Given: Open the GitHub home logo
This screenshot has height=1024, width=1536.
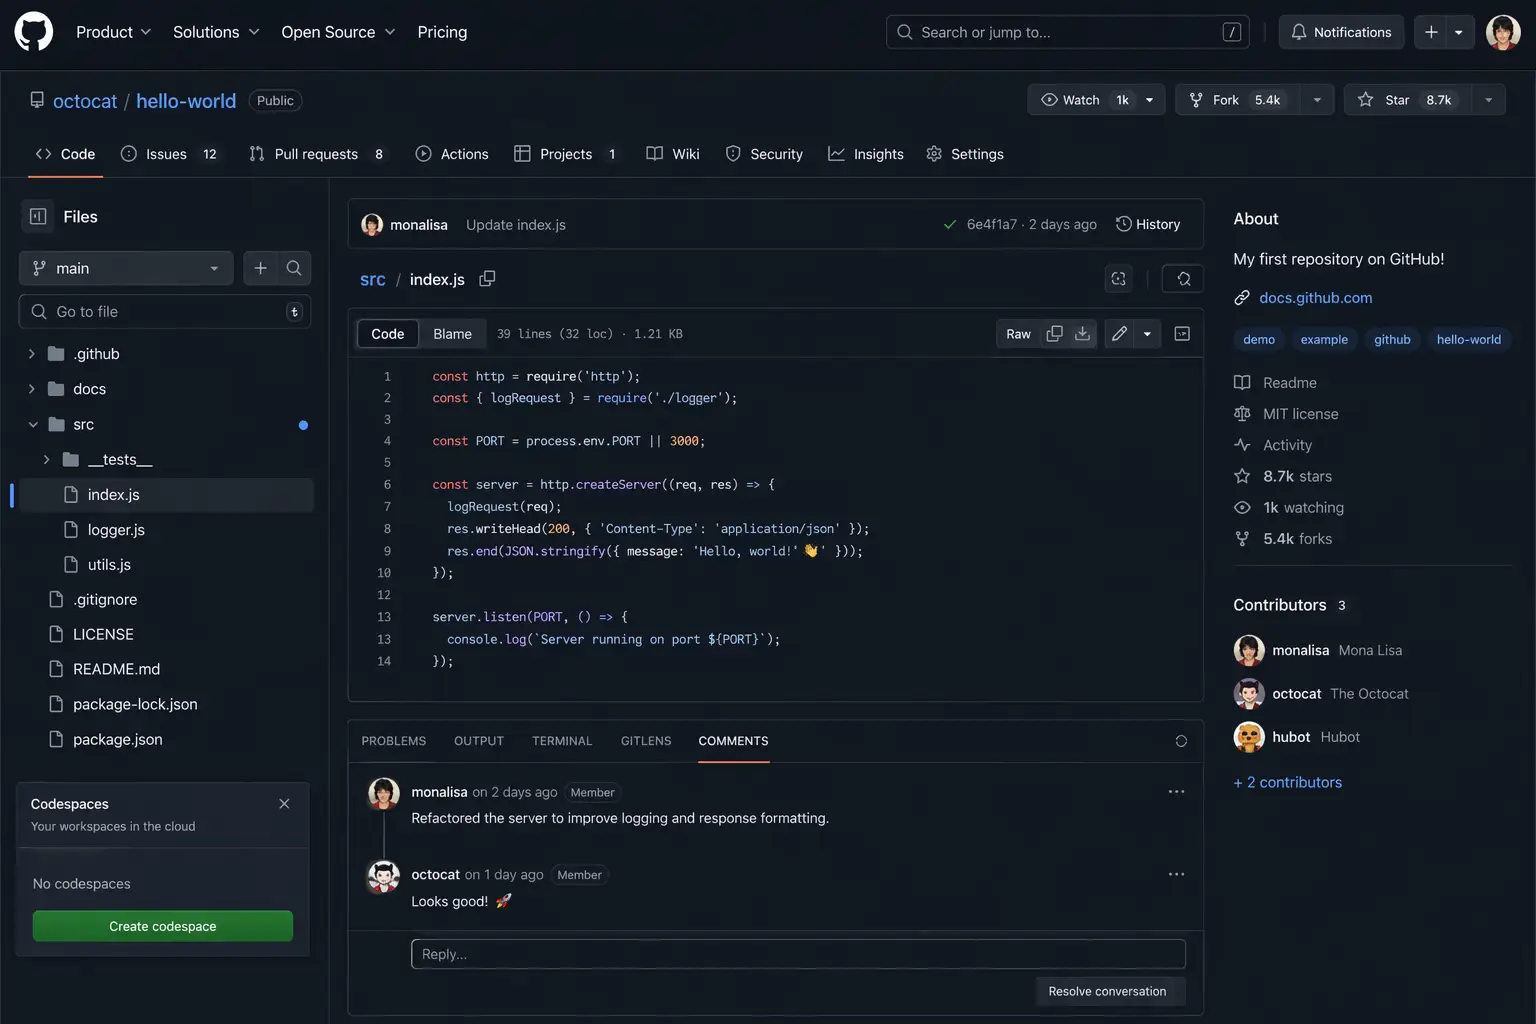Looking at the screenshot, I should tap(33, 32).
